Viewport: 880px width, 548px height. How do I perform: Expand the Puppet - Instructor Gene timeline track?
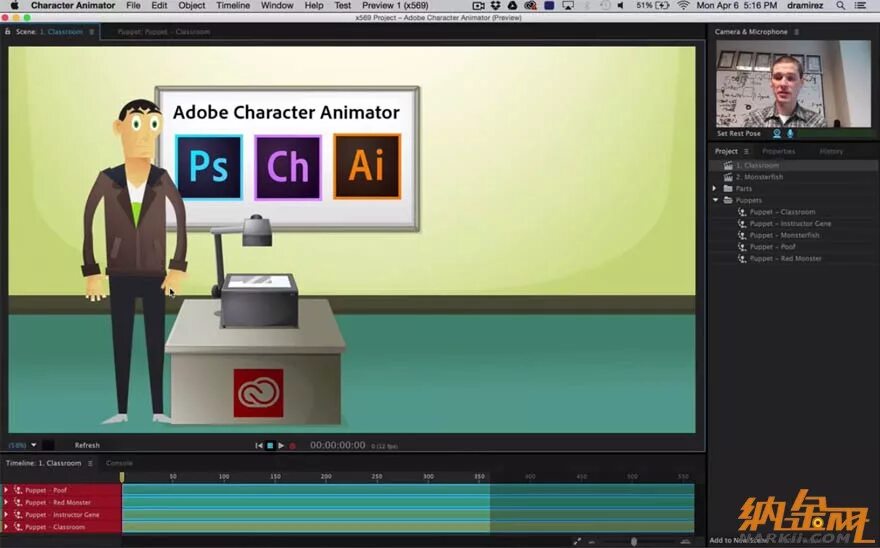(6, 515)
